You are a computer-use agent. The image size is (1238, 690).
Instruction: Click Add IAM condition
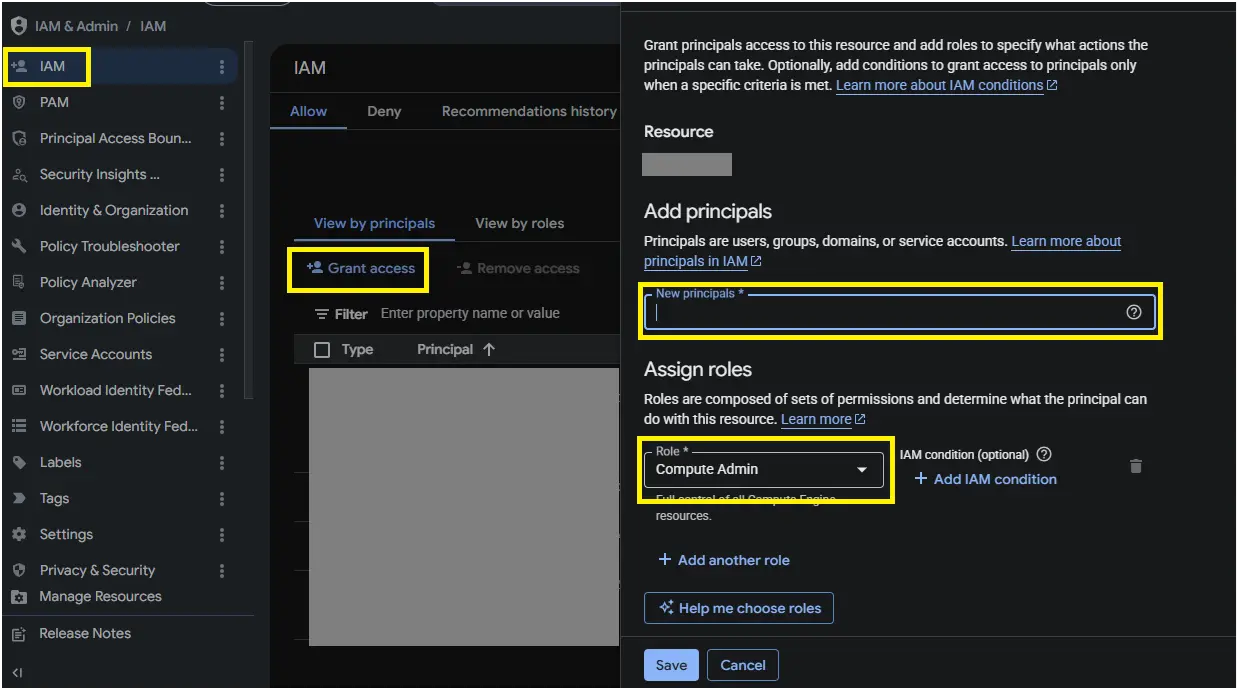pos(985,479)
